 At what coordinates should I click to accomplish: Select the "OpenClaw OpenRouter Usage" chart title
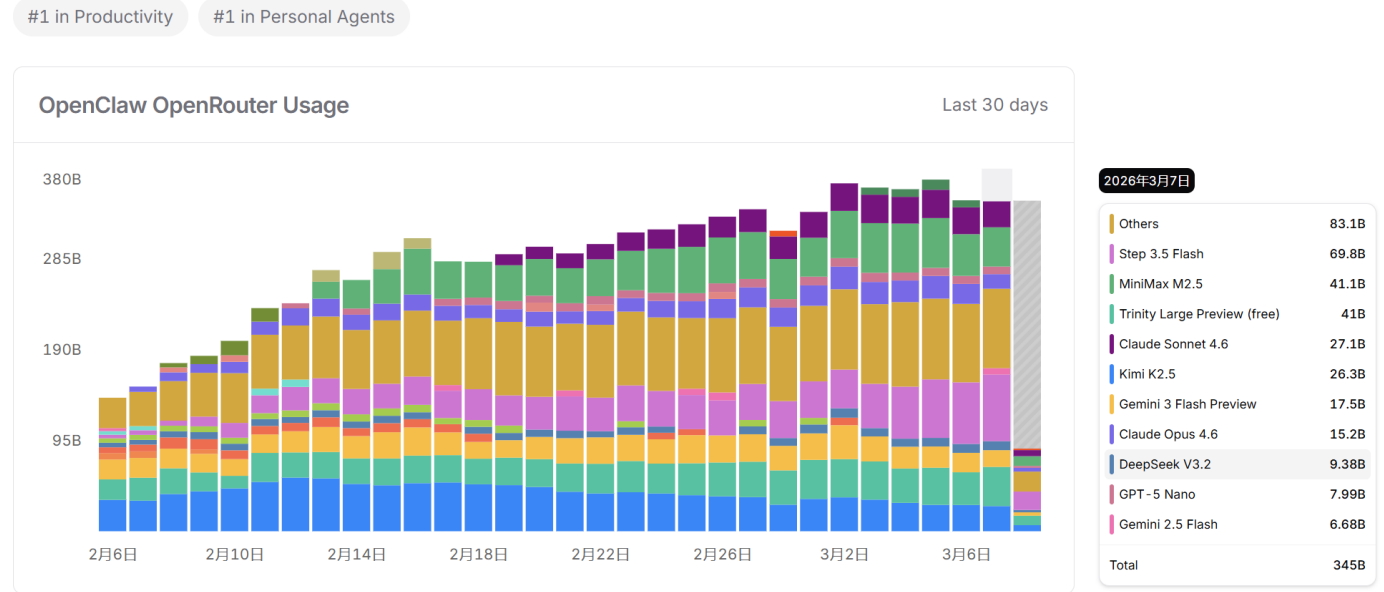click(193, 105)
